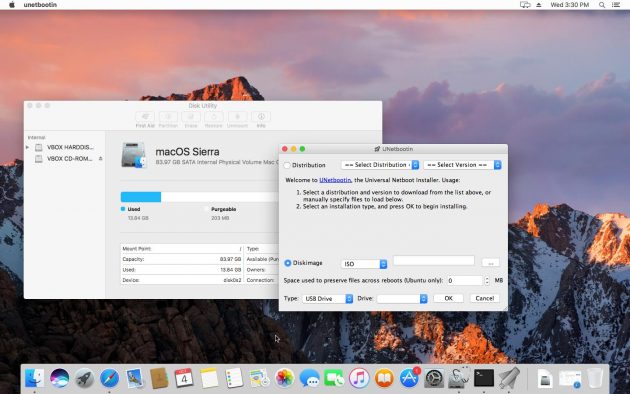Expand the VBOX HARDDISK disclosure triangle
This screenshot has height=394, width=630.
(x=27, y=147)
